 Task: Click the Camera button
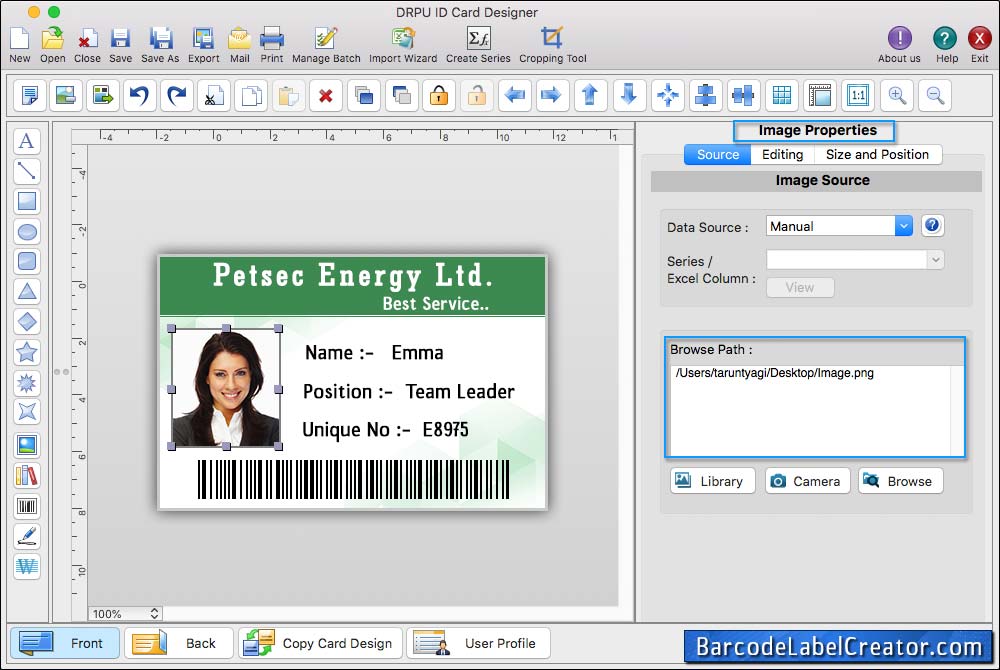click(x=807, y=481)
